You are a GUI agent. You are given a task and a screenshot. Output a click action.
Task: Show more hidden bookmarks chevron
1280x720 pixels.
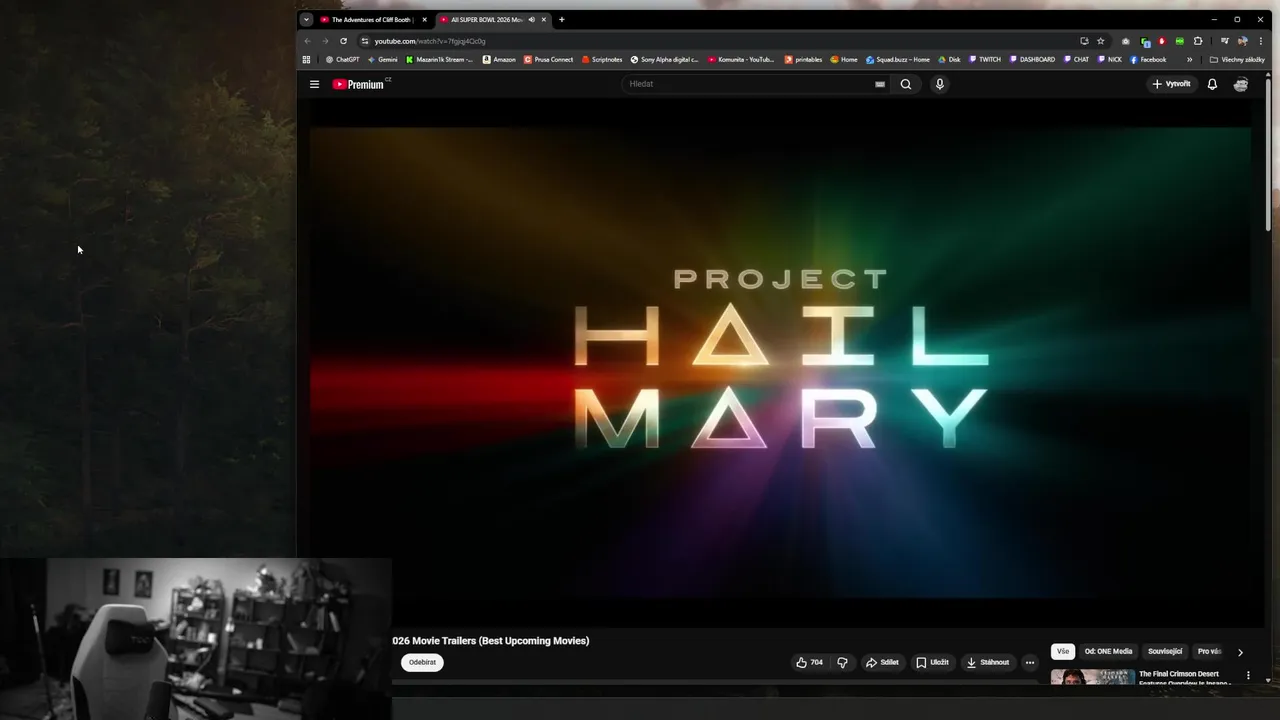click(x=1189, y=59)
